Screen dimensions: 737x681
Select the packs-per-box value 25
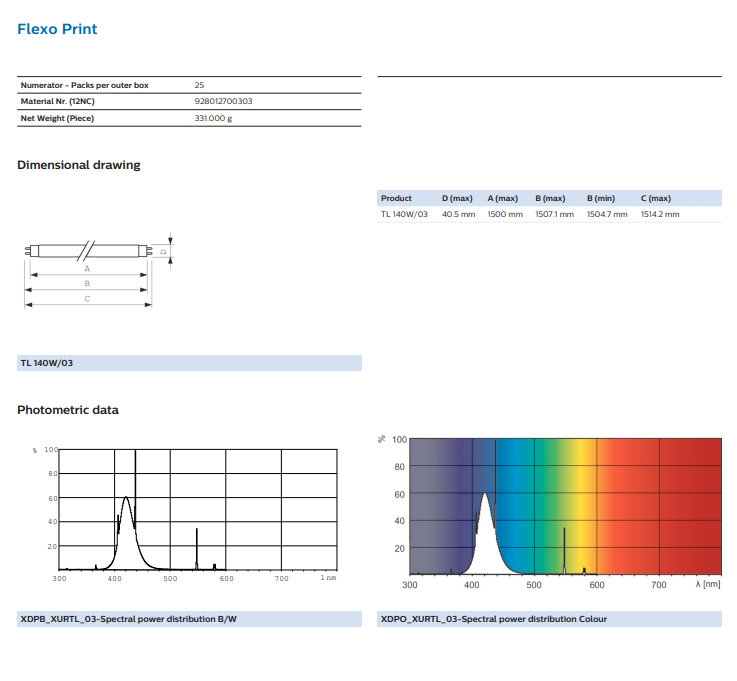[x=199, y=85]
